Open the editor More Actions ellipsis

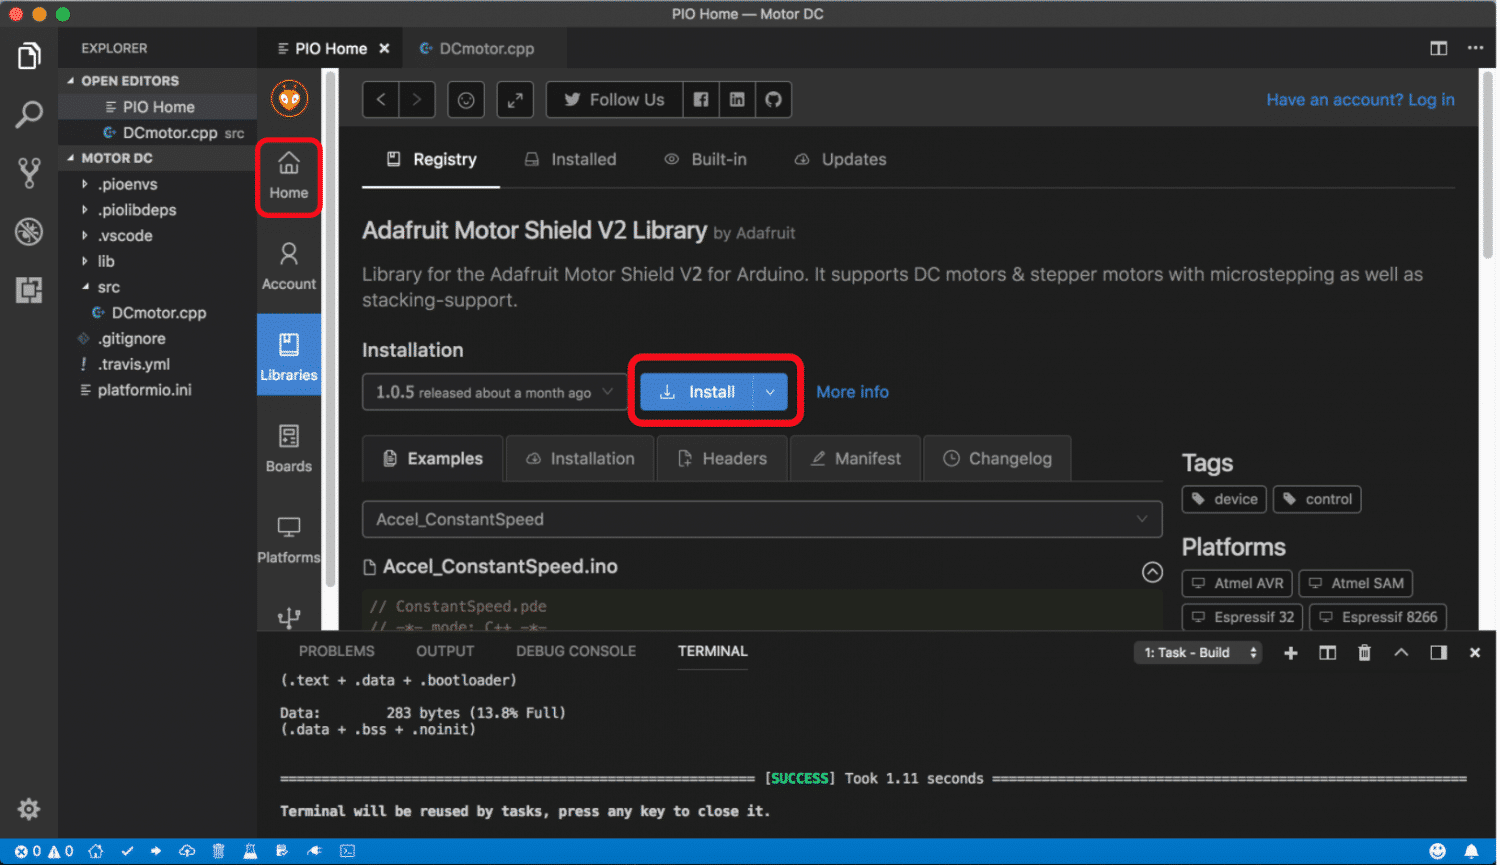click(1475, 48)
